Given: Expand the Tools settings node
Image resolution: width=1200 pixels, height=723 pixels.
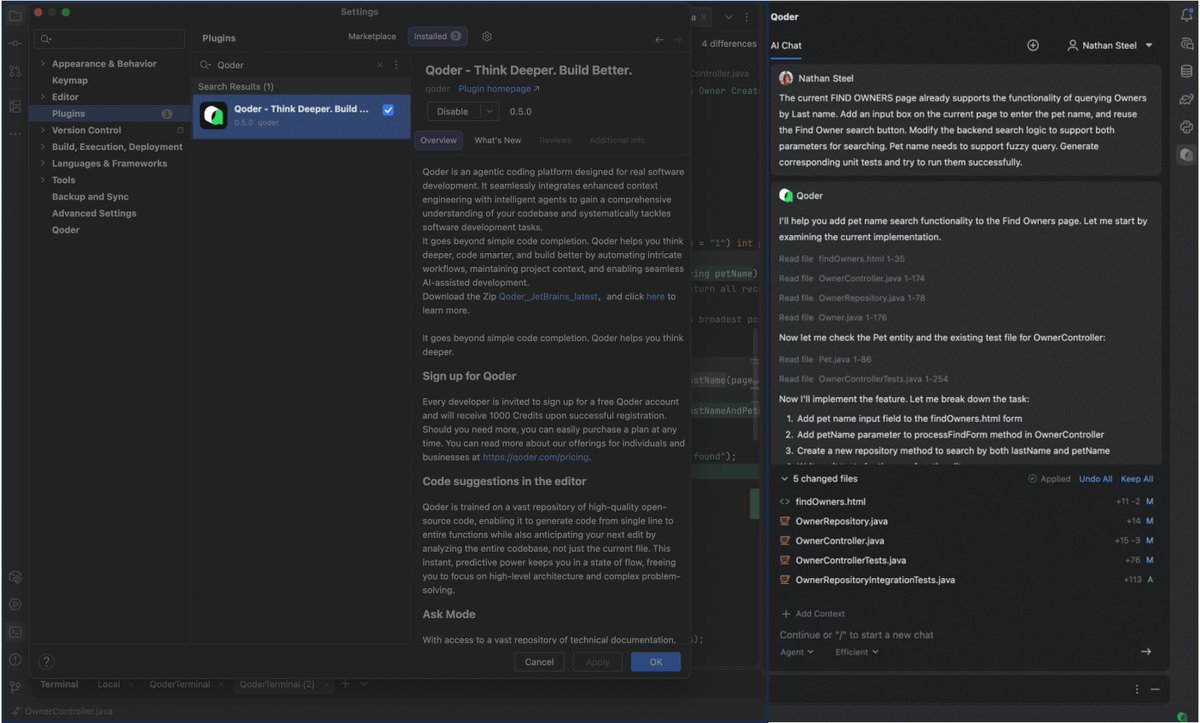Looking at the screenshot, I should tap(42, 180).
